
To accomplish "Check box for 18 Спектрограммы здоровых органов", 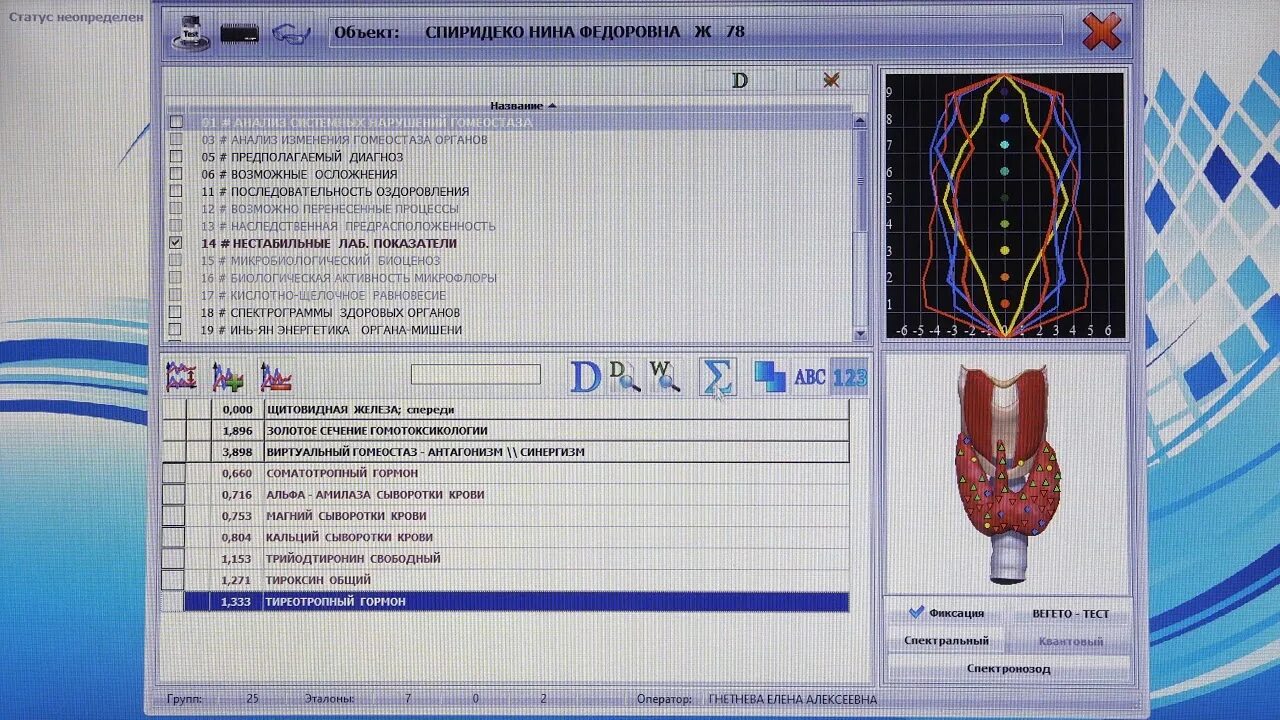I will (176, 312).
